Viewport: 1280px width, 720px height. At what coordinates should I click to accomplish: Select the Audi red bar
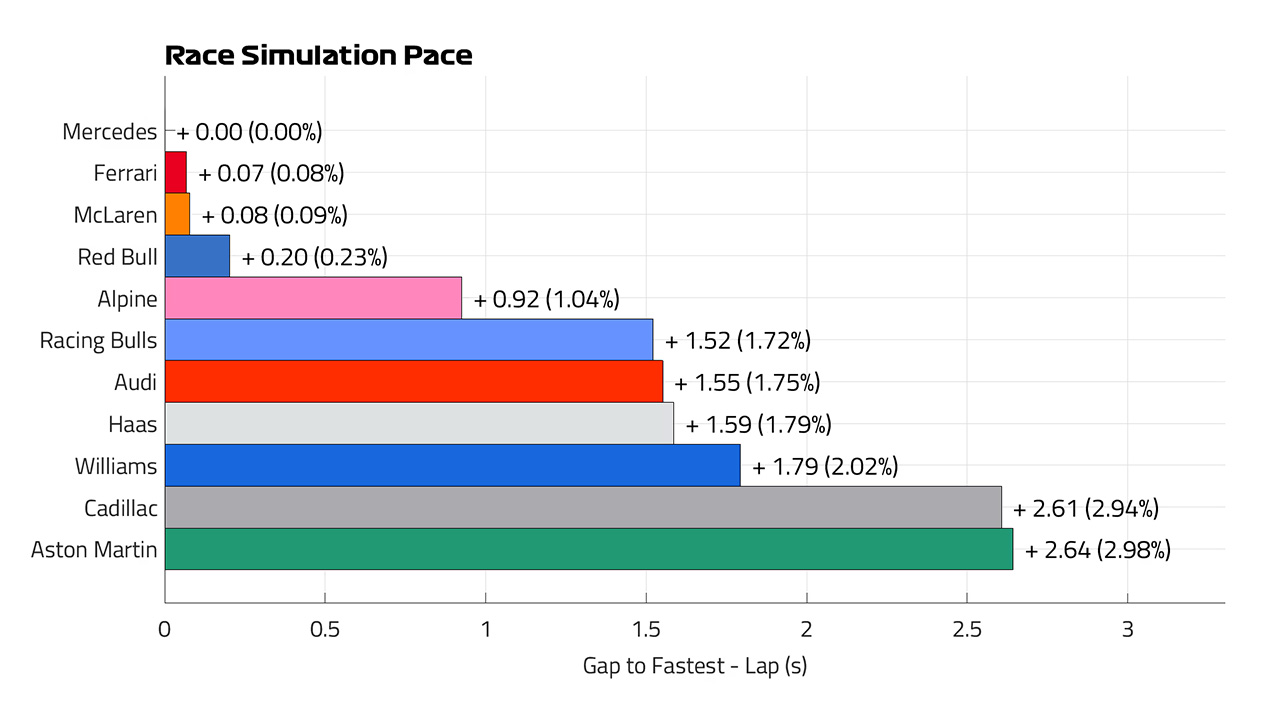(x=414, y=382)
